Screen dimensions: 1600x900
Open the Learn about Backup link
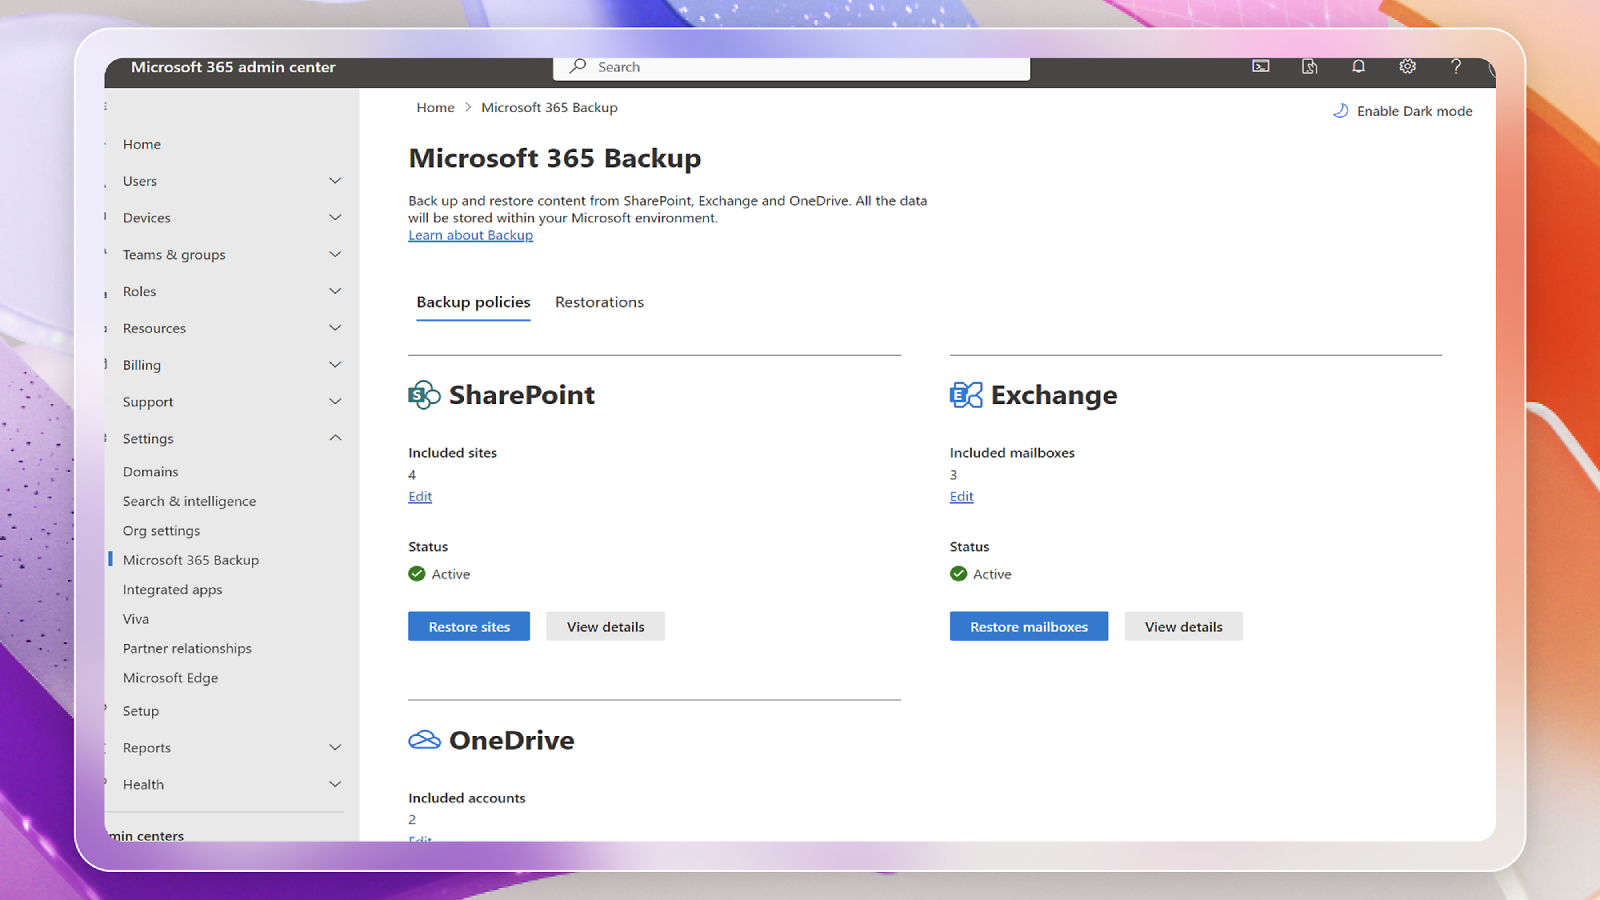[x=470, y=235]
